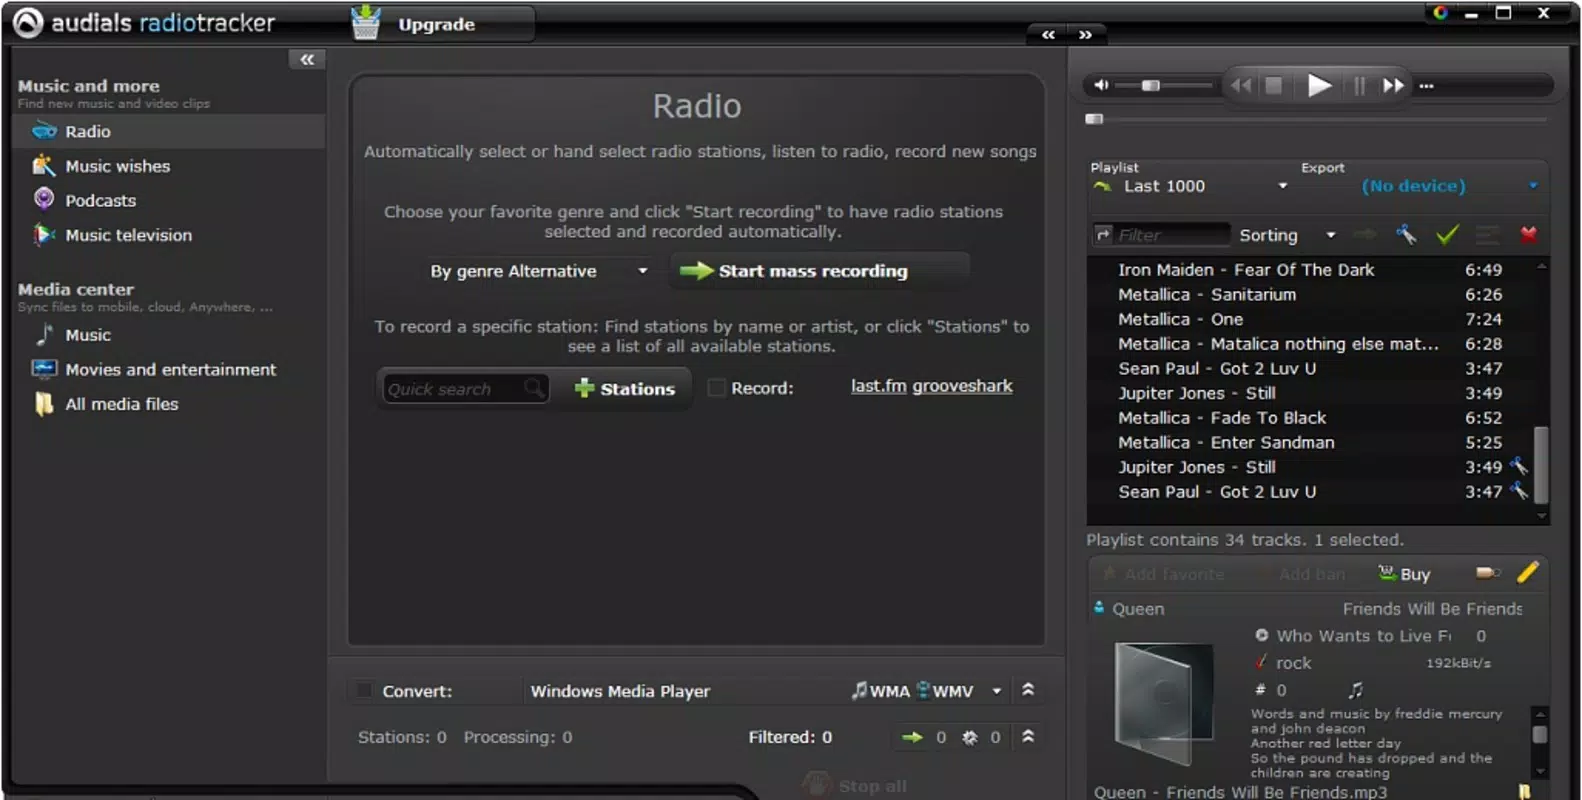Click the gear icon in the status row
This screenshot has height=800, width=1582.
click(x=969, y=737)
